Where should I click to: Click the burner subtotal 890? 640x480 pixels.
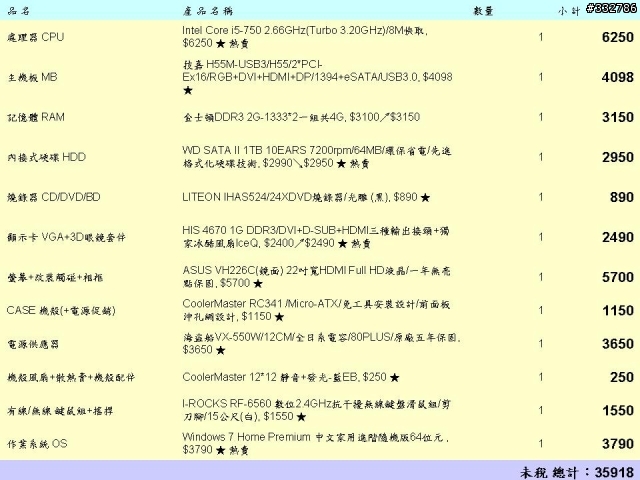(622, 197)
